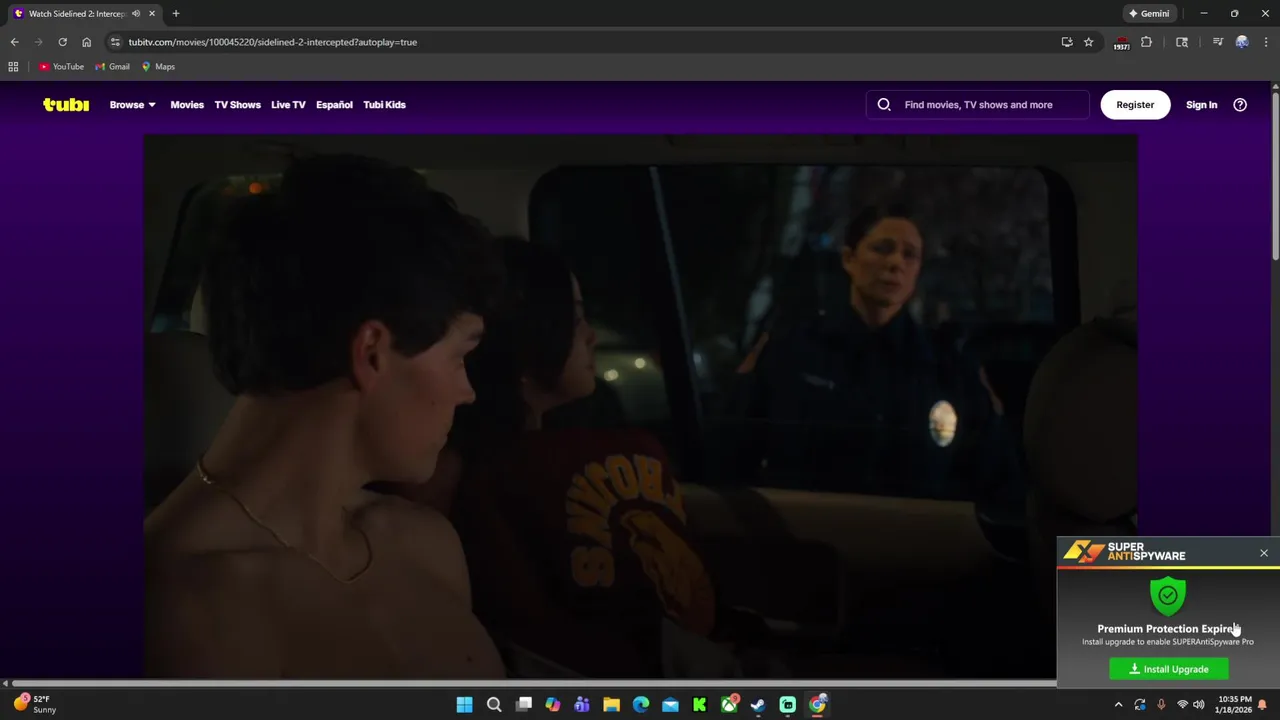Open the weather widget showing 52°F
The height and width of the screenshot is (720, 1280).
tap(34, 705)
